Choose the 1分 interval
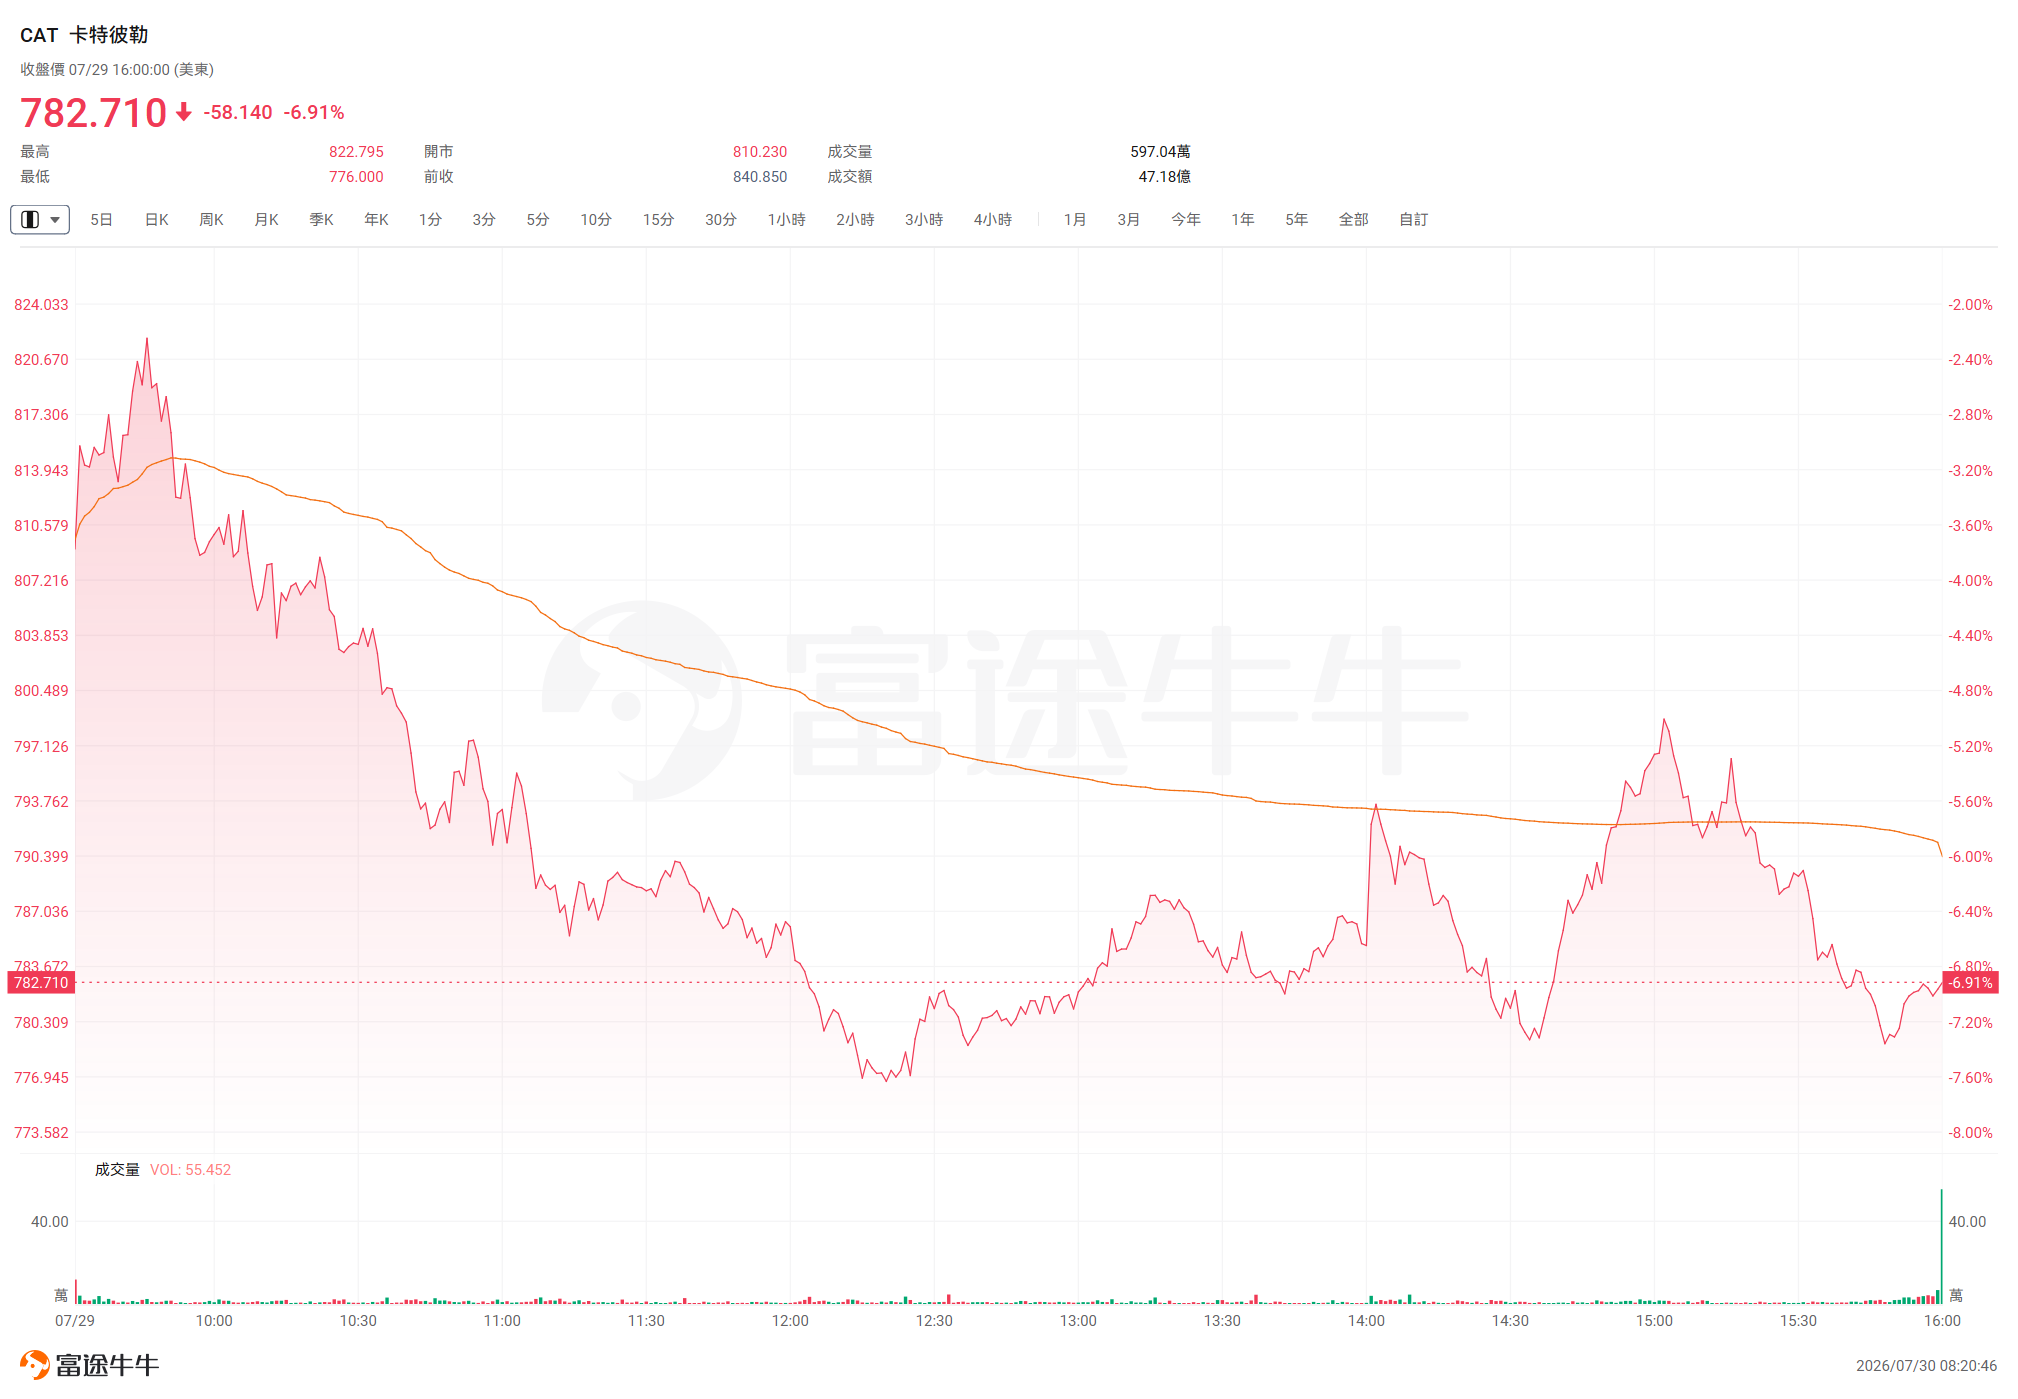 pyautogui.click(x=430, y=219)
